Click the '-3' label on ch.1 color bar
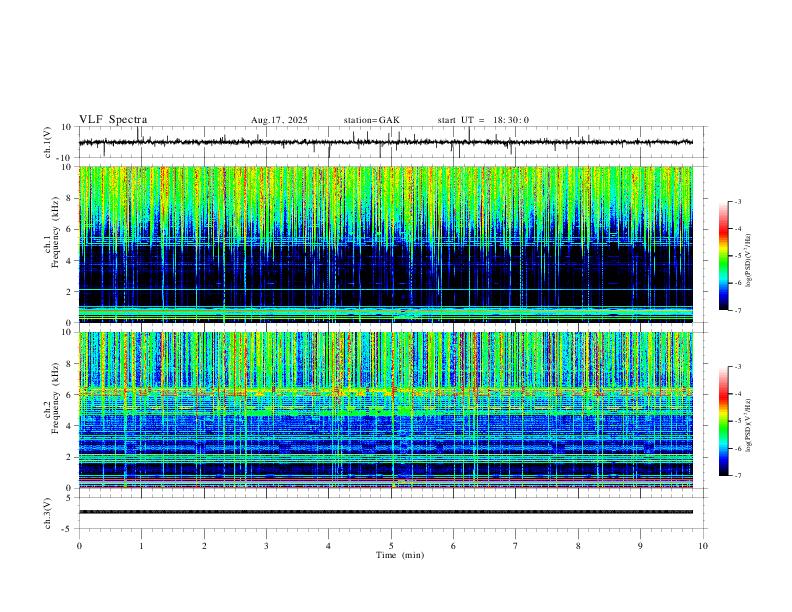Viewport: 792px width, 612px height. (x=737, y=201)
